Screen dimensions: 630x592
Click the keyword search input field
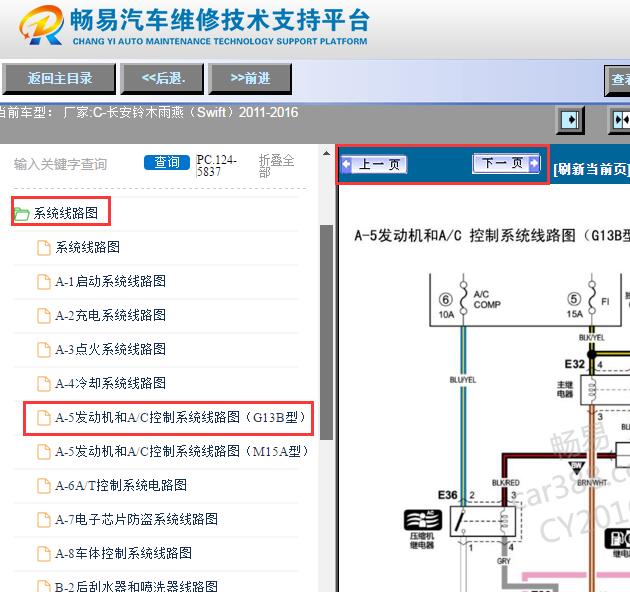click(x=74, y=164)
